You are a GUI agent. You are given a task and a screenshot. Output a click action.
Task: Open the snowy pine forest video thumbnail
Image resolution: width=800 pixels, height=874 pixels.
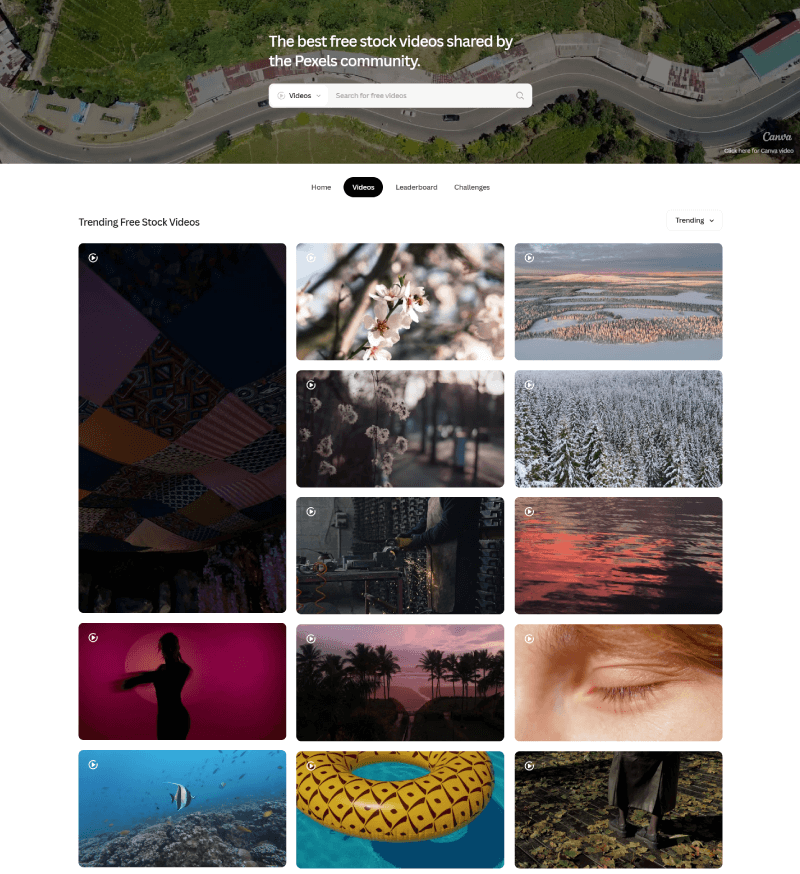[618, 429]
